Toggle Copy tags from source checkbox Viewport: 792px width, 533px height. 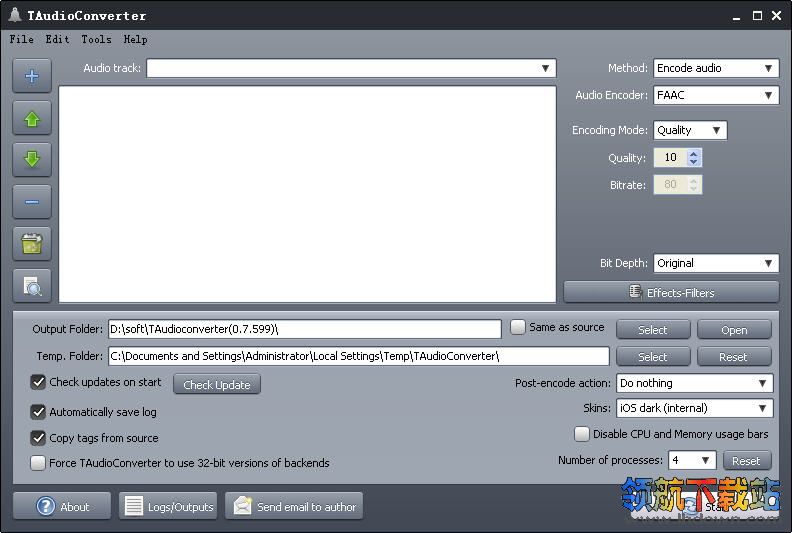38,438
